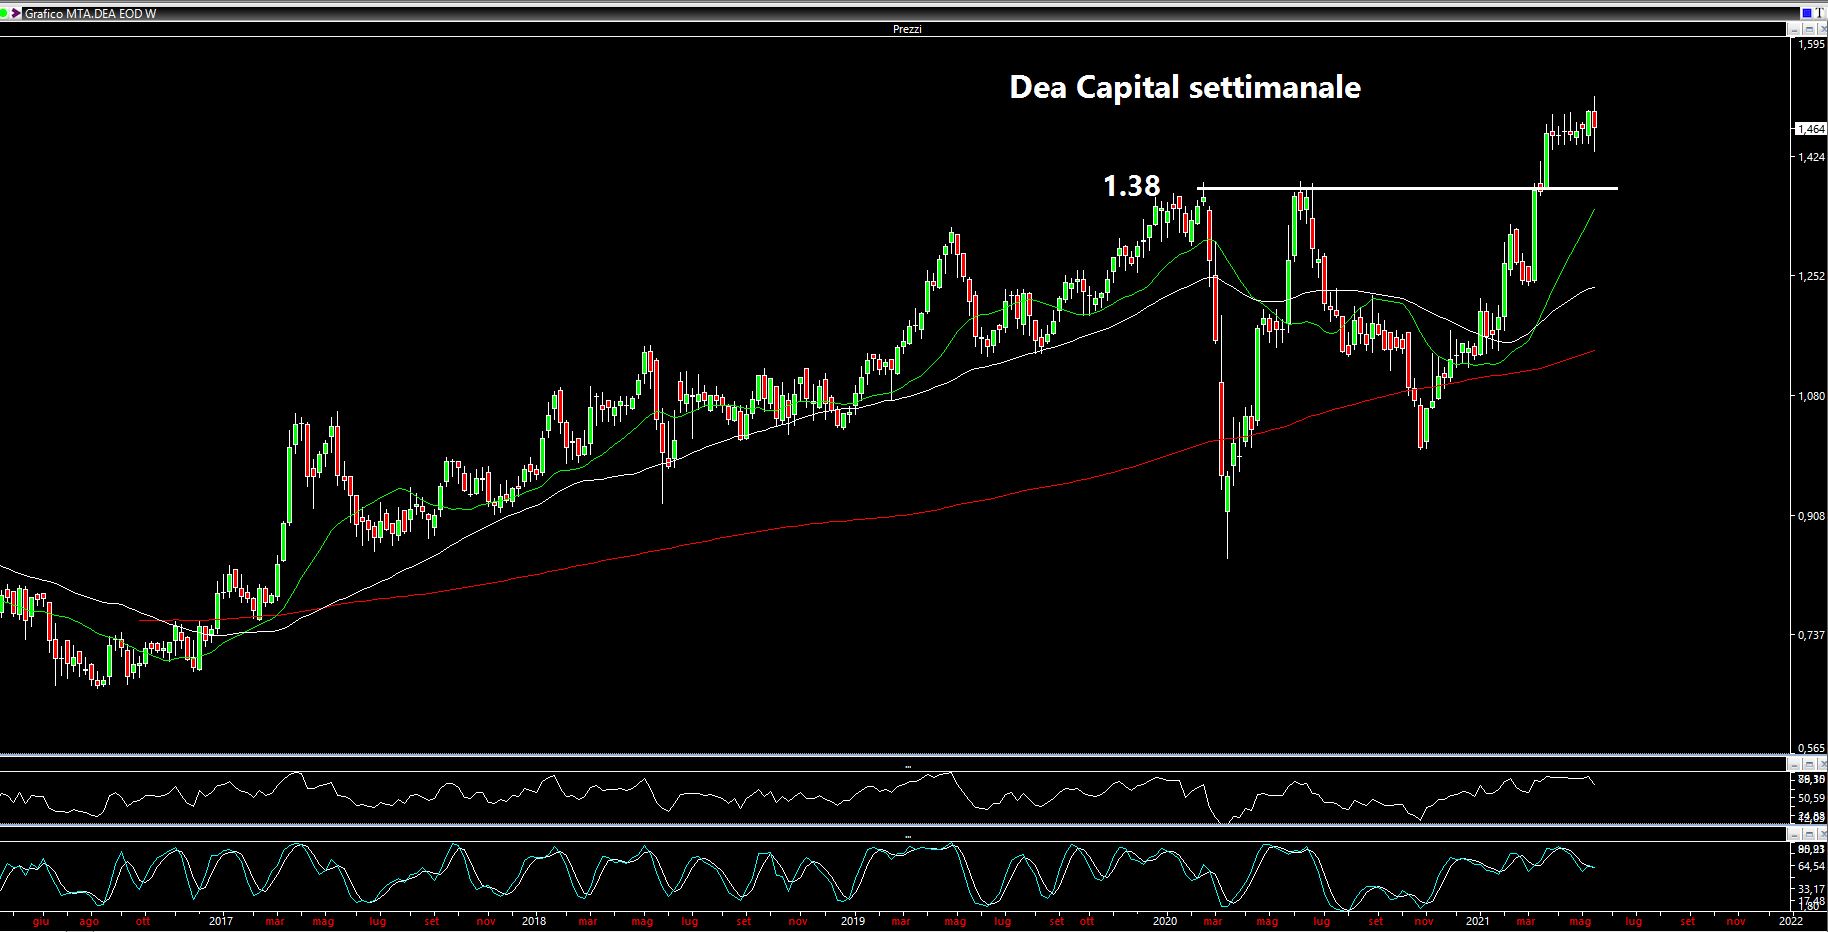Viewport: 1828px width, 932px height.
Task: Click the 2021 year label on time axis
Action: [x=1478, y=921]
